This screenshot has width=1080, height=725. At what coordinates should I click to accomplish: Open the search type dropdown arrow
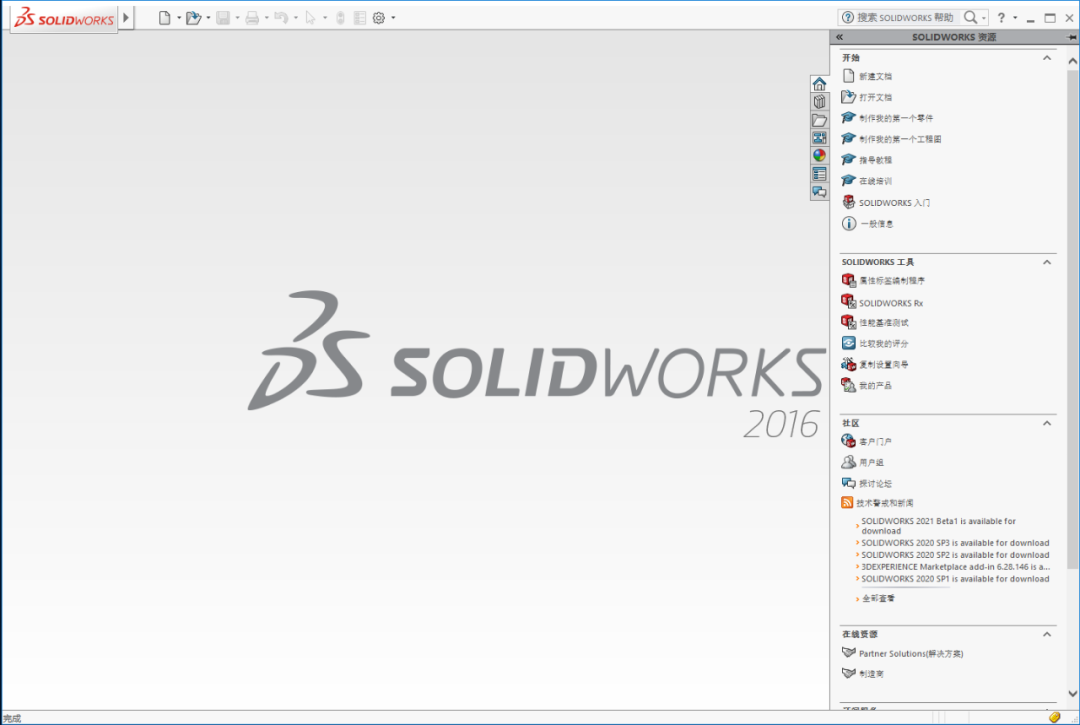(984, 18)
